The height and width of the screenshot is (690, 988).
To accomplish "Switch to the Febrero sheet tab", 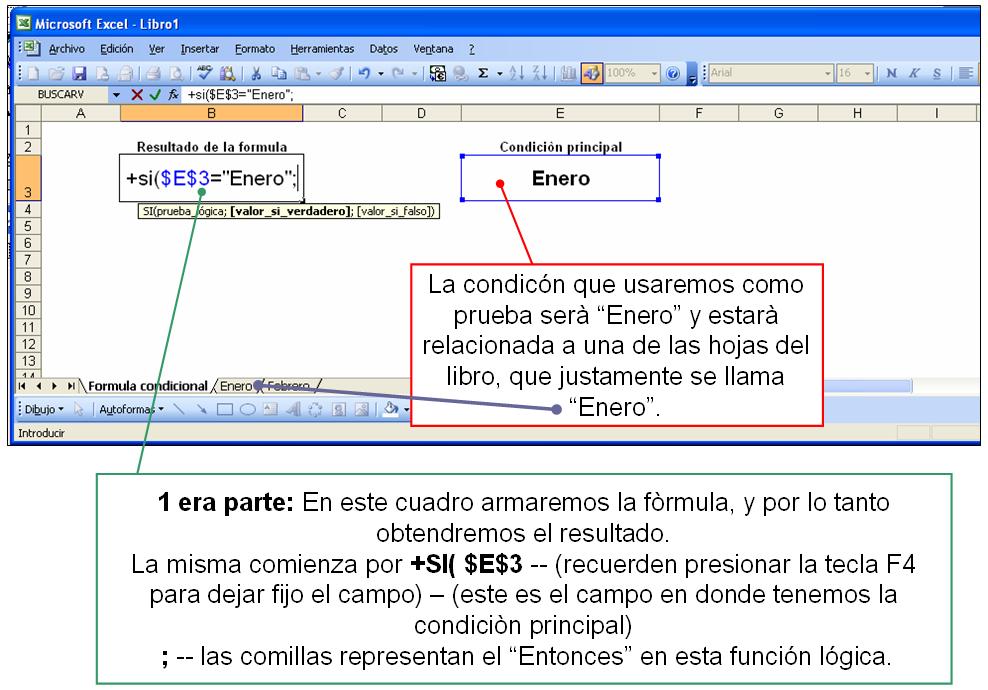I will point(287,383).
